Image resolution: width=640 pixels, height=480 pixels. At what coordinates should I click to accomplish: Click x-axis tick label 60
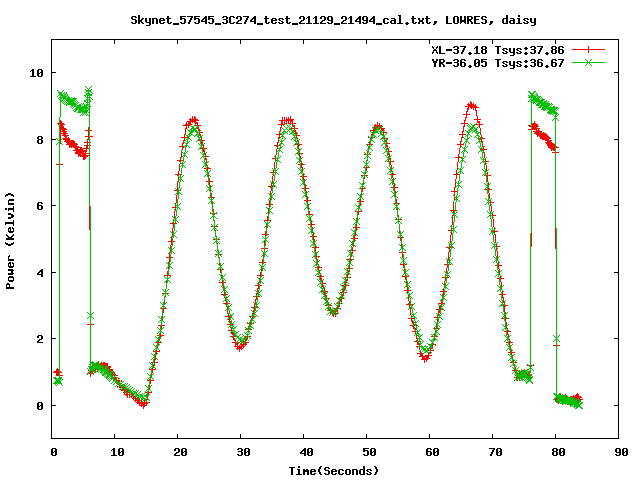[x=432, y=452]
